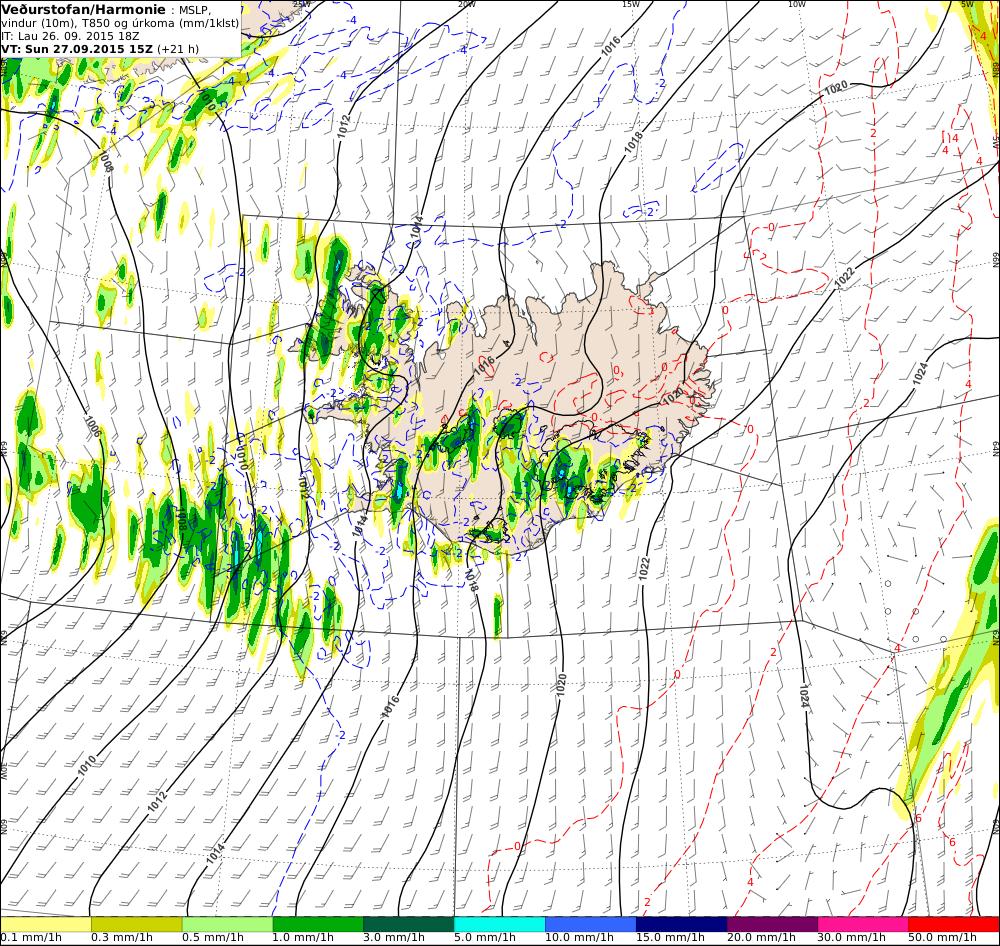Choose the blue 10.0 mm/1h legend swatch

point(591,924)
